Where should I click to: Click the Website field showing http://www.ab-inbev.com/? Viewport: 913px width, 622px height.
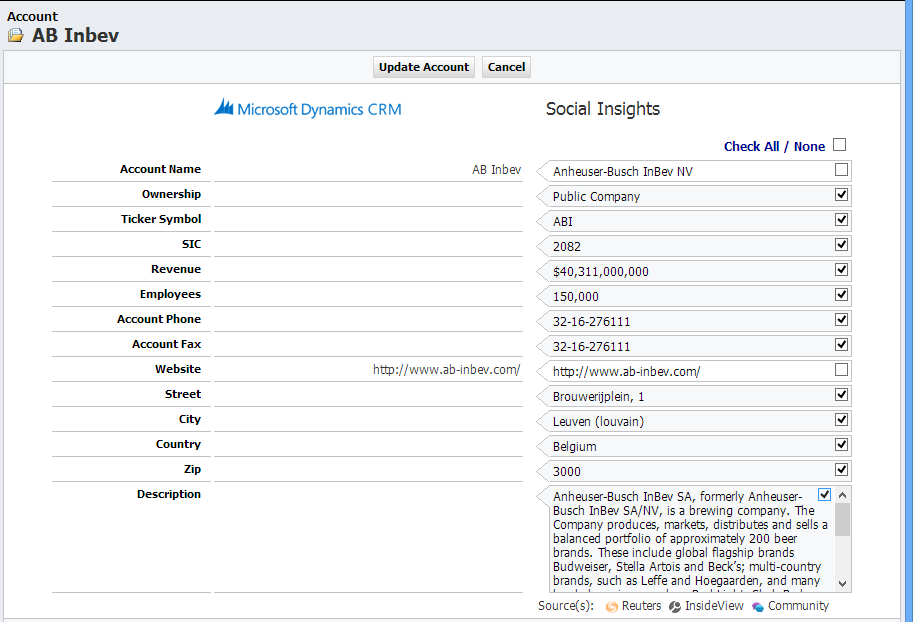tap(445, 369)
